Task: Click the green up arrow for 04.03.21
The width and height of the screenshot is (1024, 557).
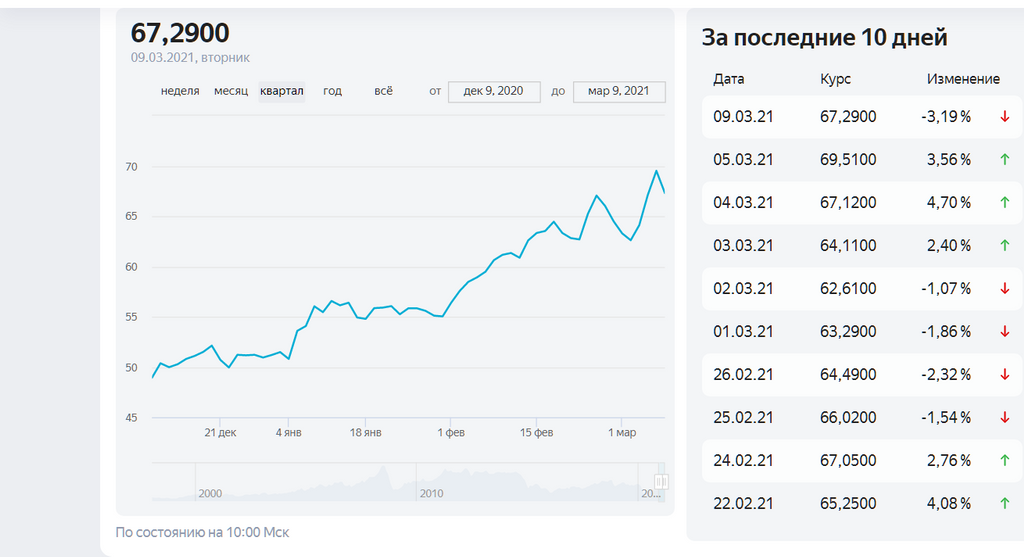Action: 1004,203
